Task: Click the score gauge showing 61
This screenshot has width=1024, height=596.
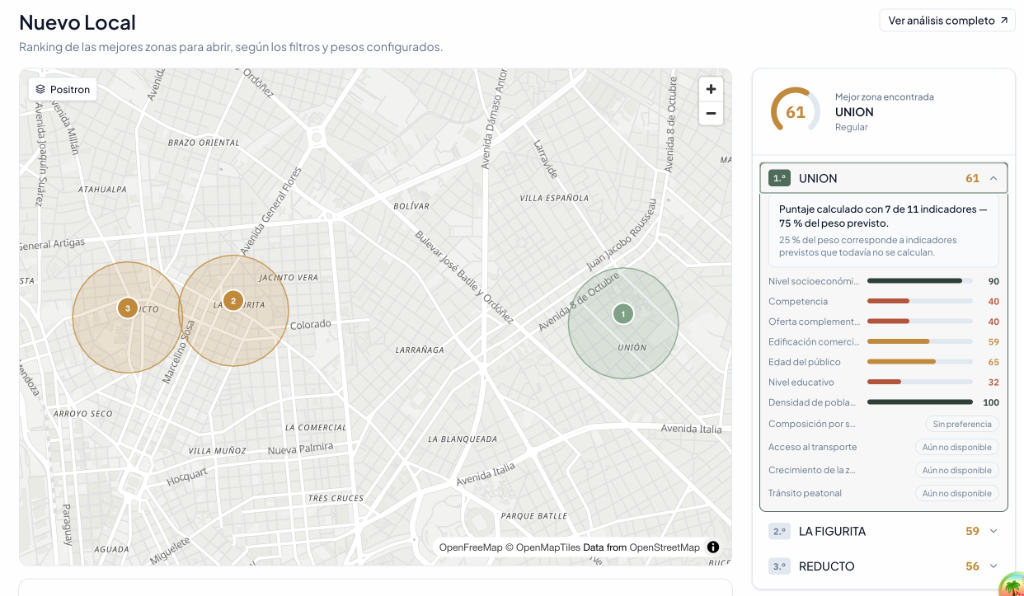Action: pos(795,112)
